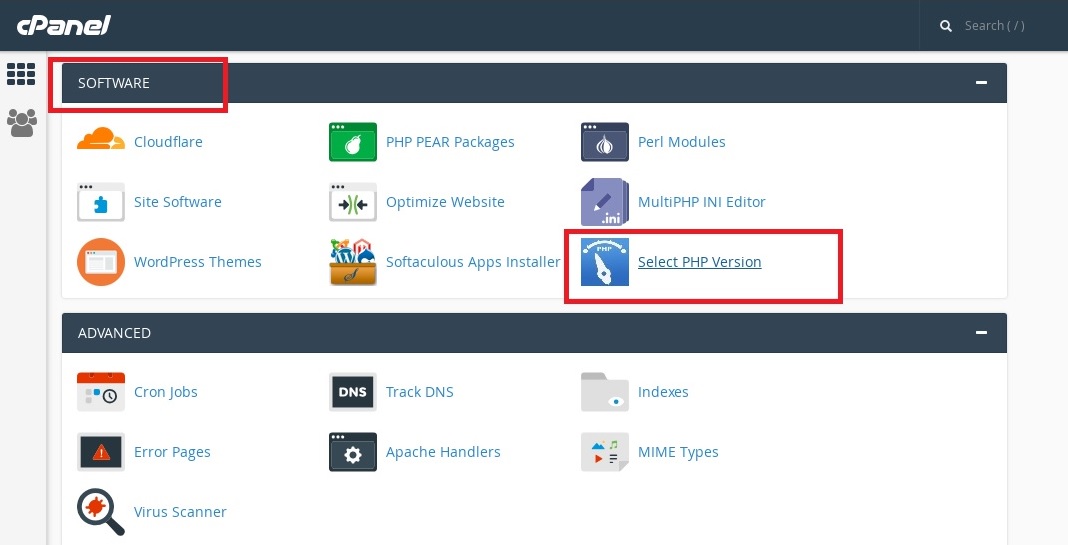
Task: Open the Error Pages link
Action: 172,452
